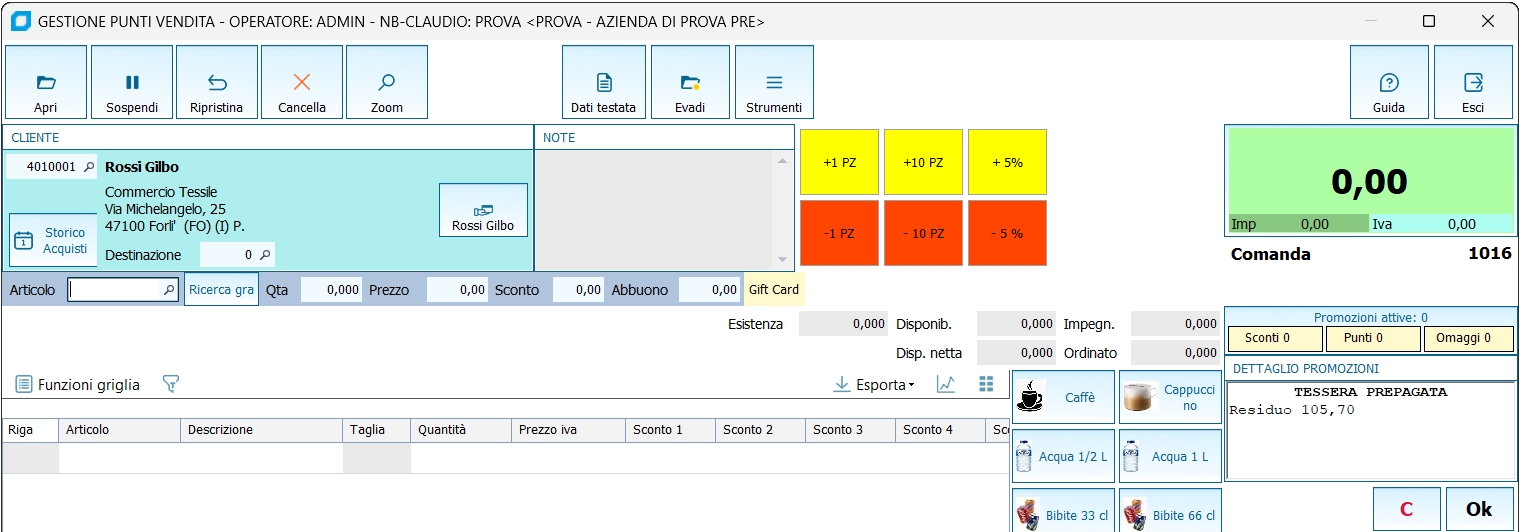The width and height of the screenshot is (1522, 532).
Task: Add a Caffè item
Action: pos(1063,397)
